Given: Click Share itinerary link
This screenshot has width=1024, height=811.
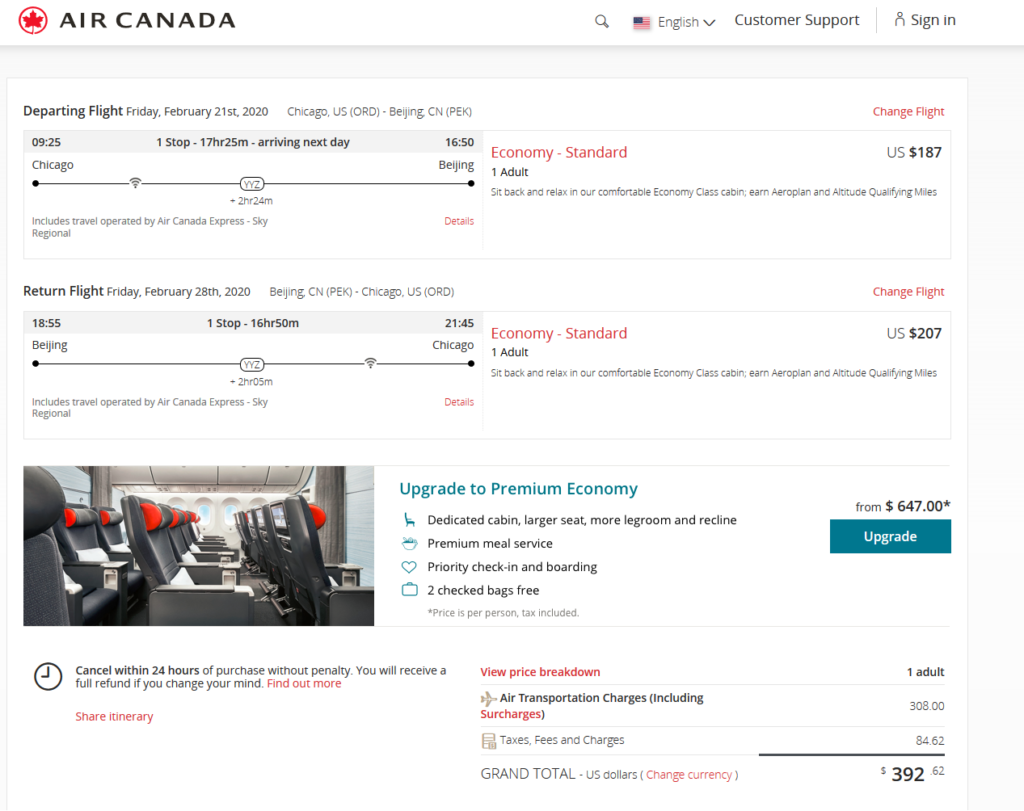Looking at the screenshot, I should point(114,717).
